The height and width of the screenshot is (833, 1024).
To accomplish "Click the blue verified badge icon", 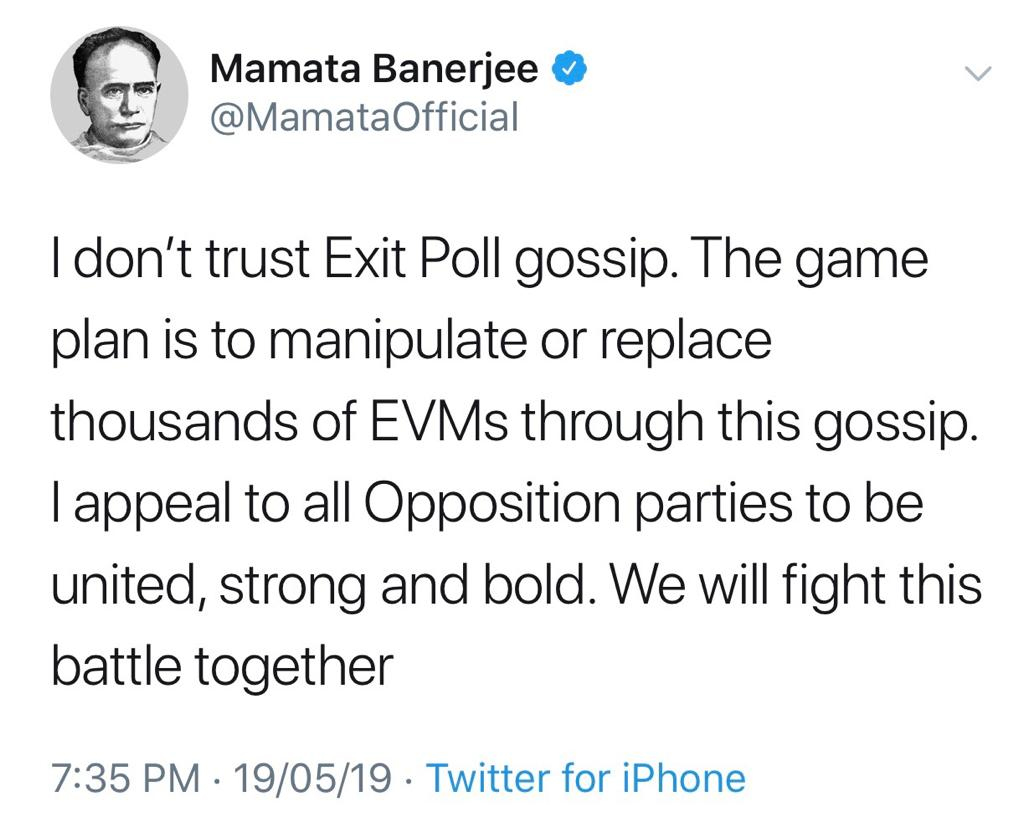I will point(570,68).
